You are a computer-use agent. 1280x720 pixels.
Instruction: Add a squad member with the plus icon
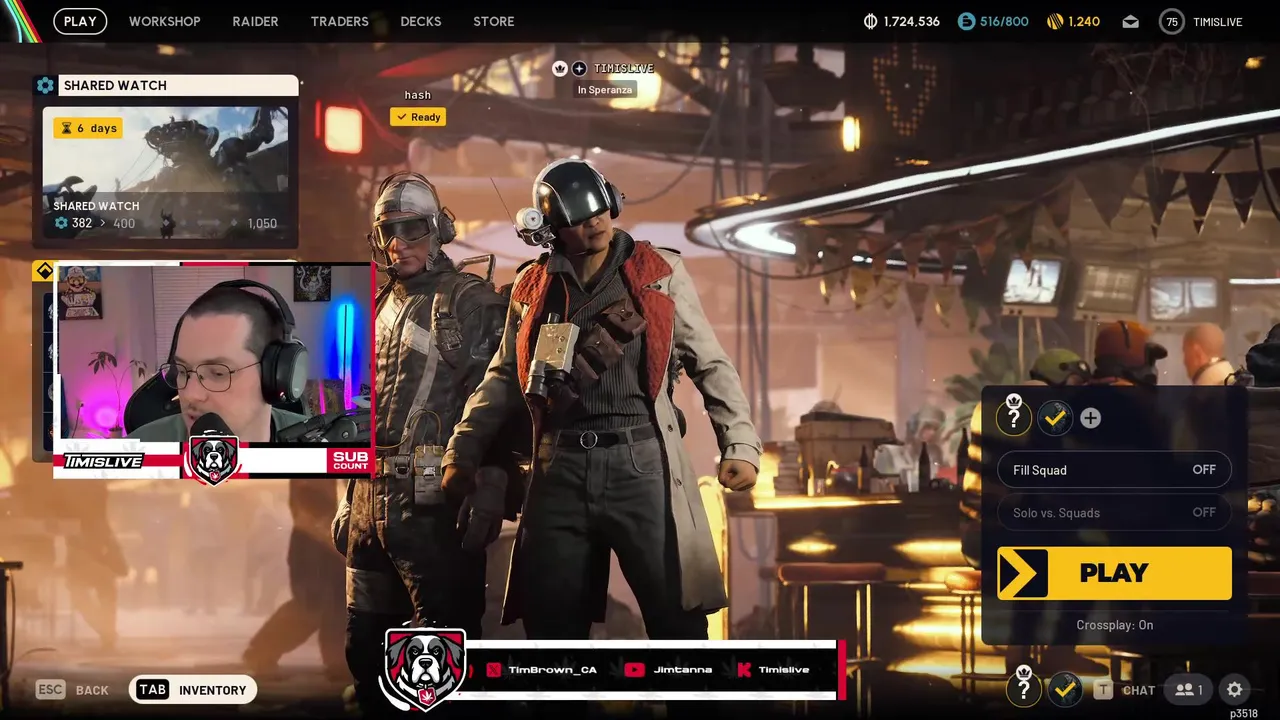click(1090, 418)
